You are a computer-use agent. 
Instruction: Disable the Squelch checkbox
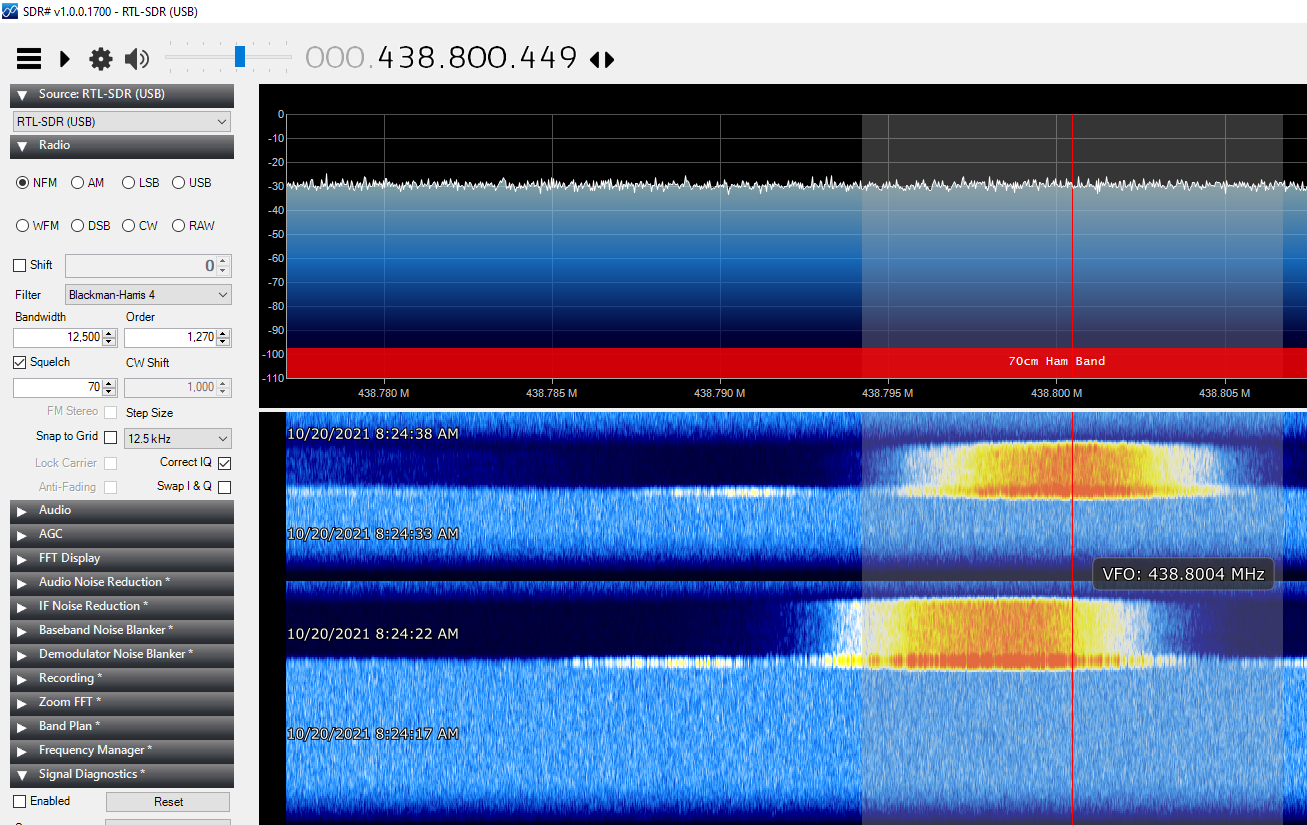tap(20, 362)
